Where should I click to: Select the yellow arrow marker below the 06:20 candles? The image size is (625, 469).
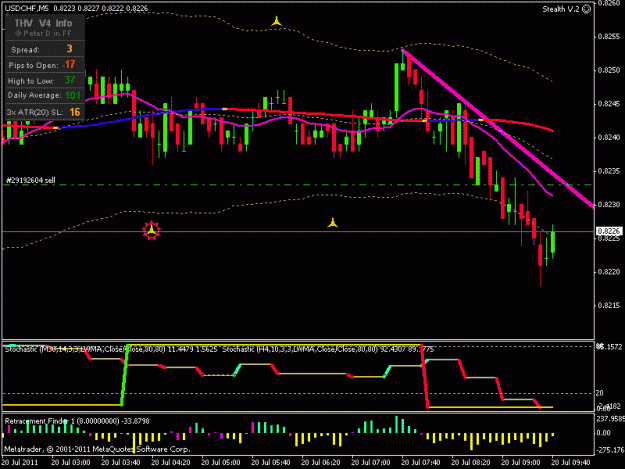[332, 222]
